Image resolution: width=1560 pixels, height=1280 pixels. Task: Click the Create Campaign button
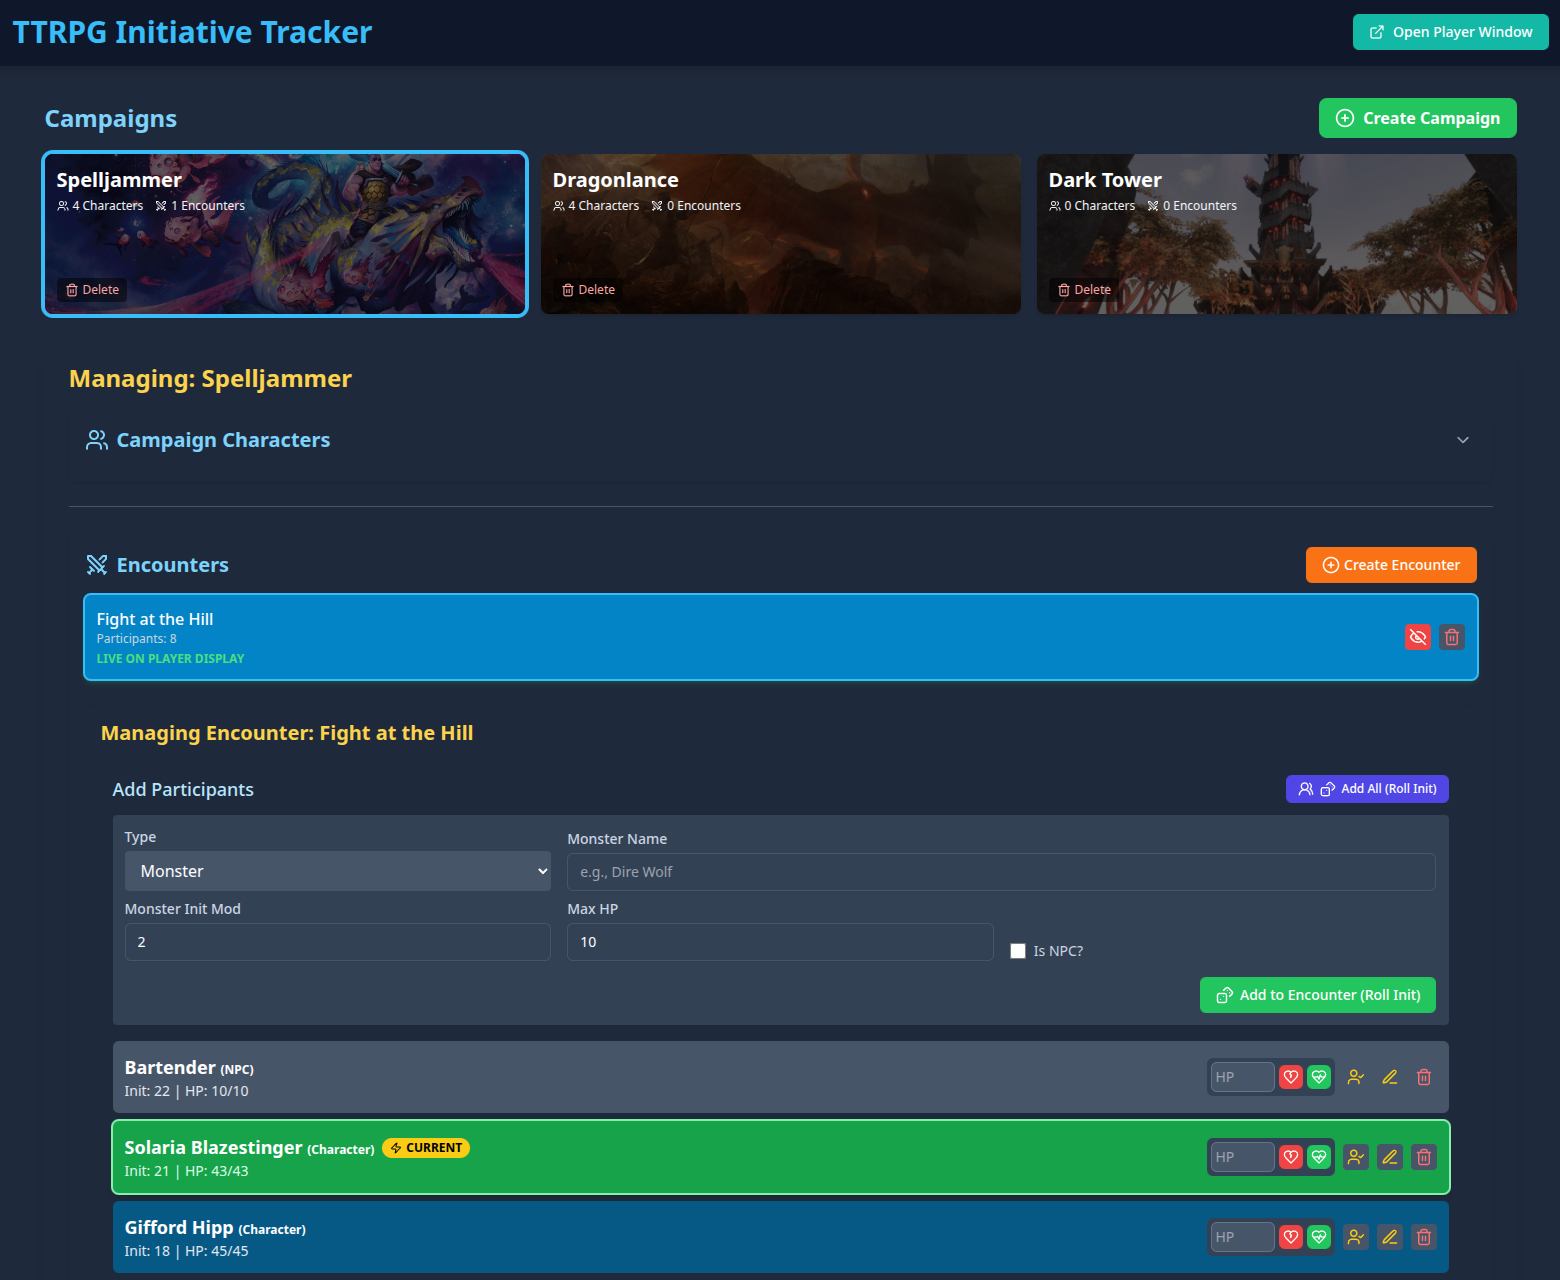point(1417,118)
